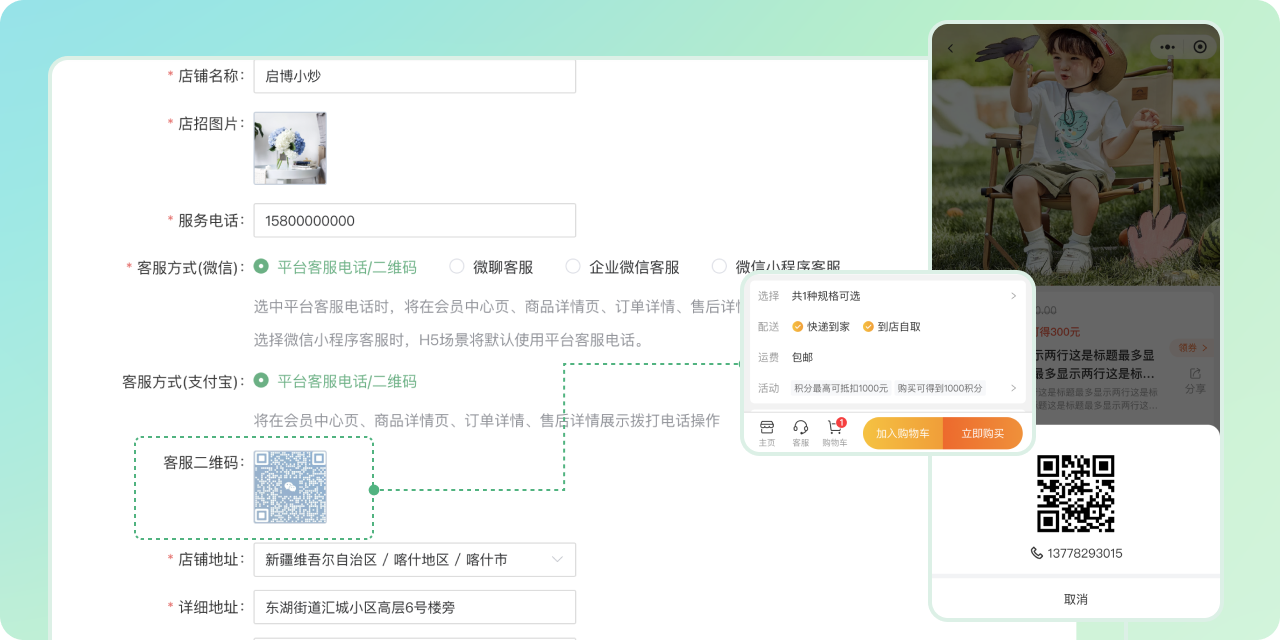Expand the 活动 promotions row chevron
Image resolution: width=1280 pixels, height=640 pixels.
point(1013,388)
